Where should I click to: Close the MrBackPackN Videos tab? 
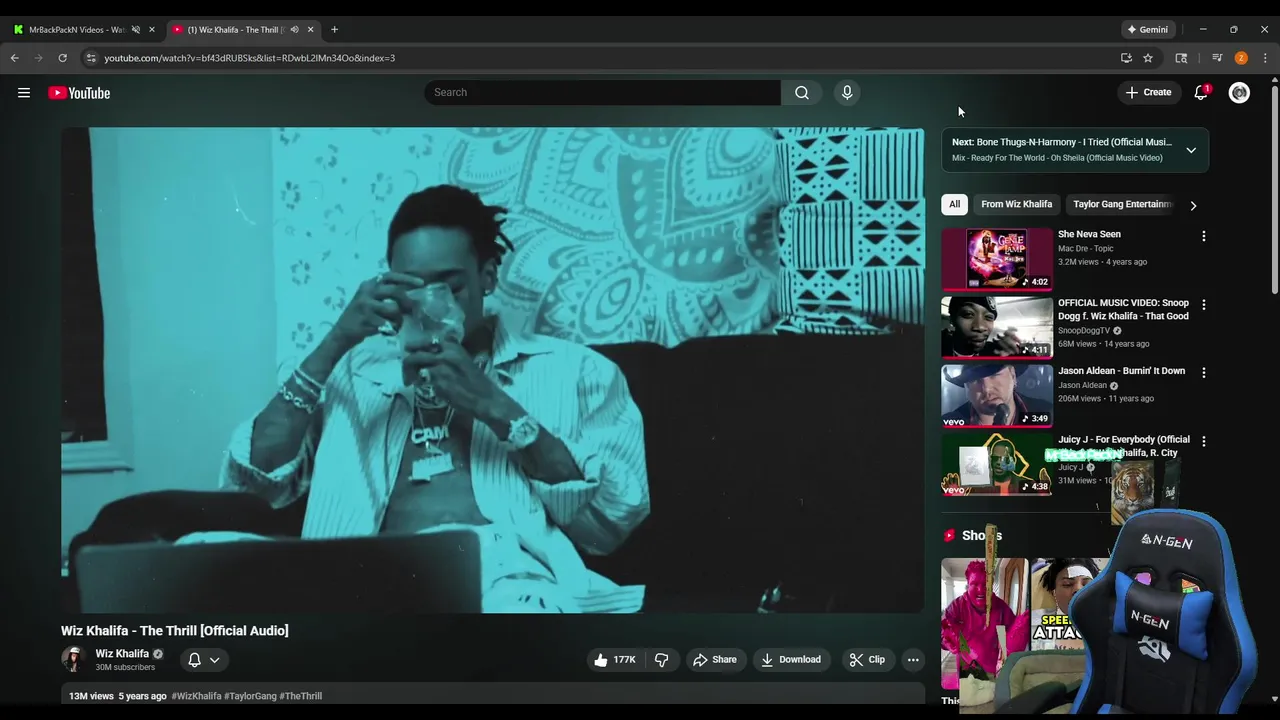(x=152, y=29)
